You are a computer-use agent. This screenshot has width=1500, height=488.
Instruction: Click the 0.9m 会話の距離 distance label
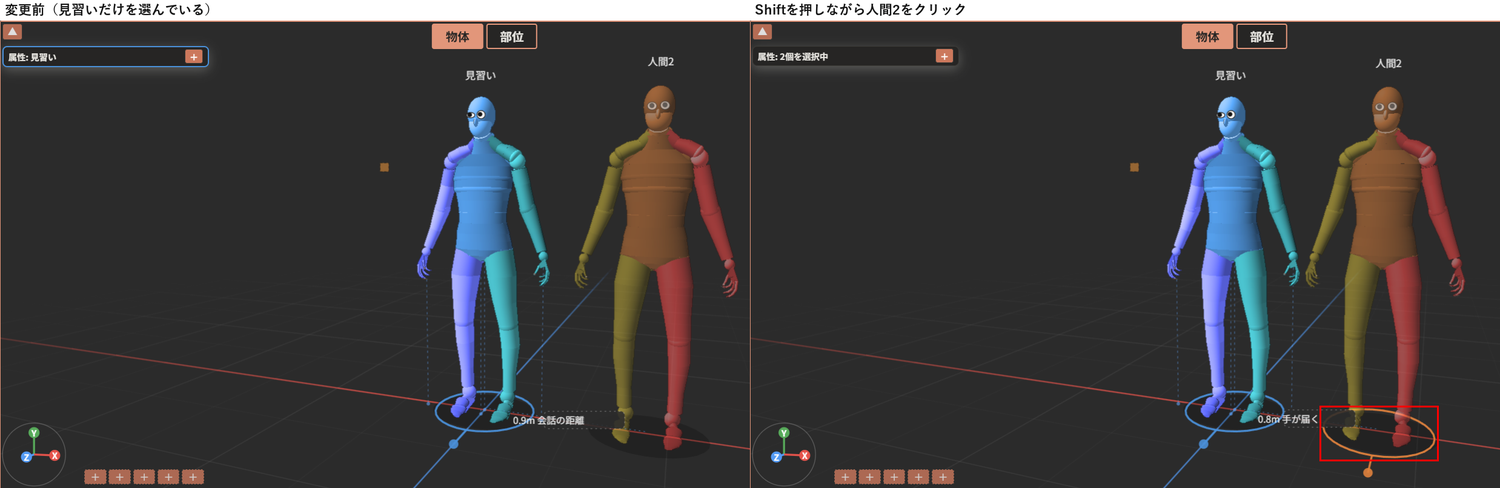548,421
